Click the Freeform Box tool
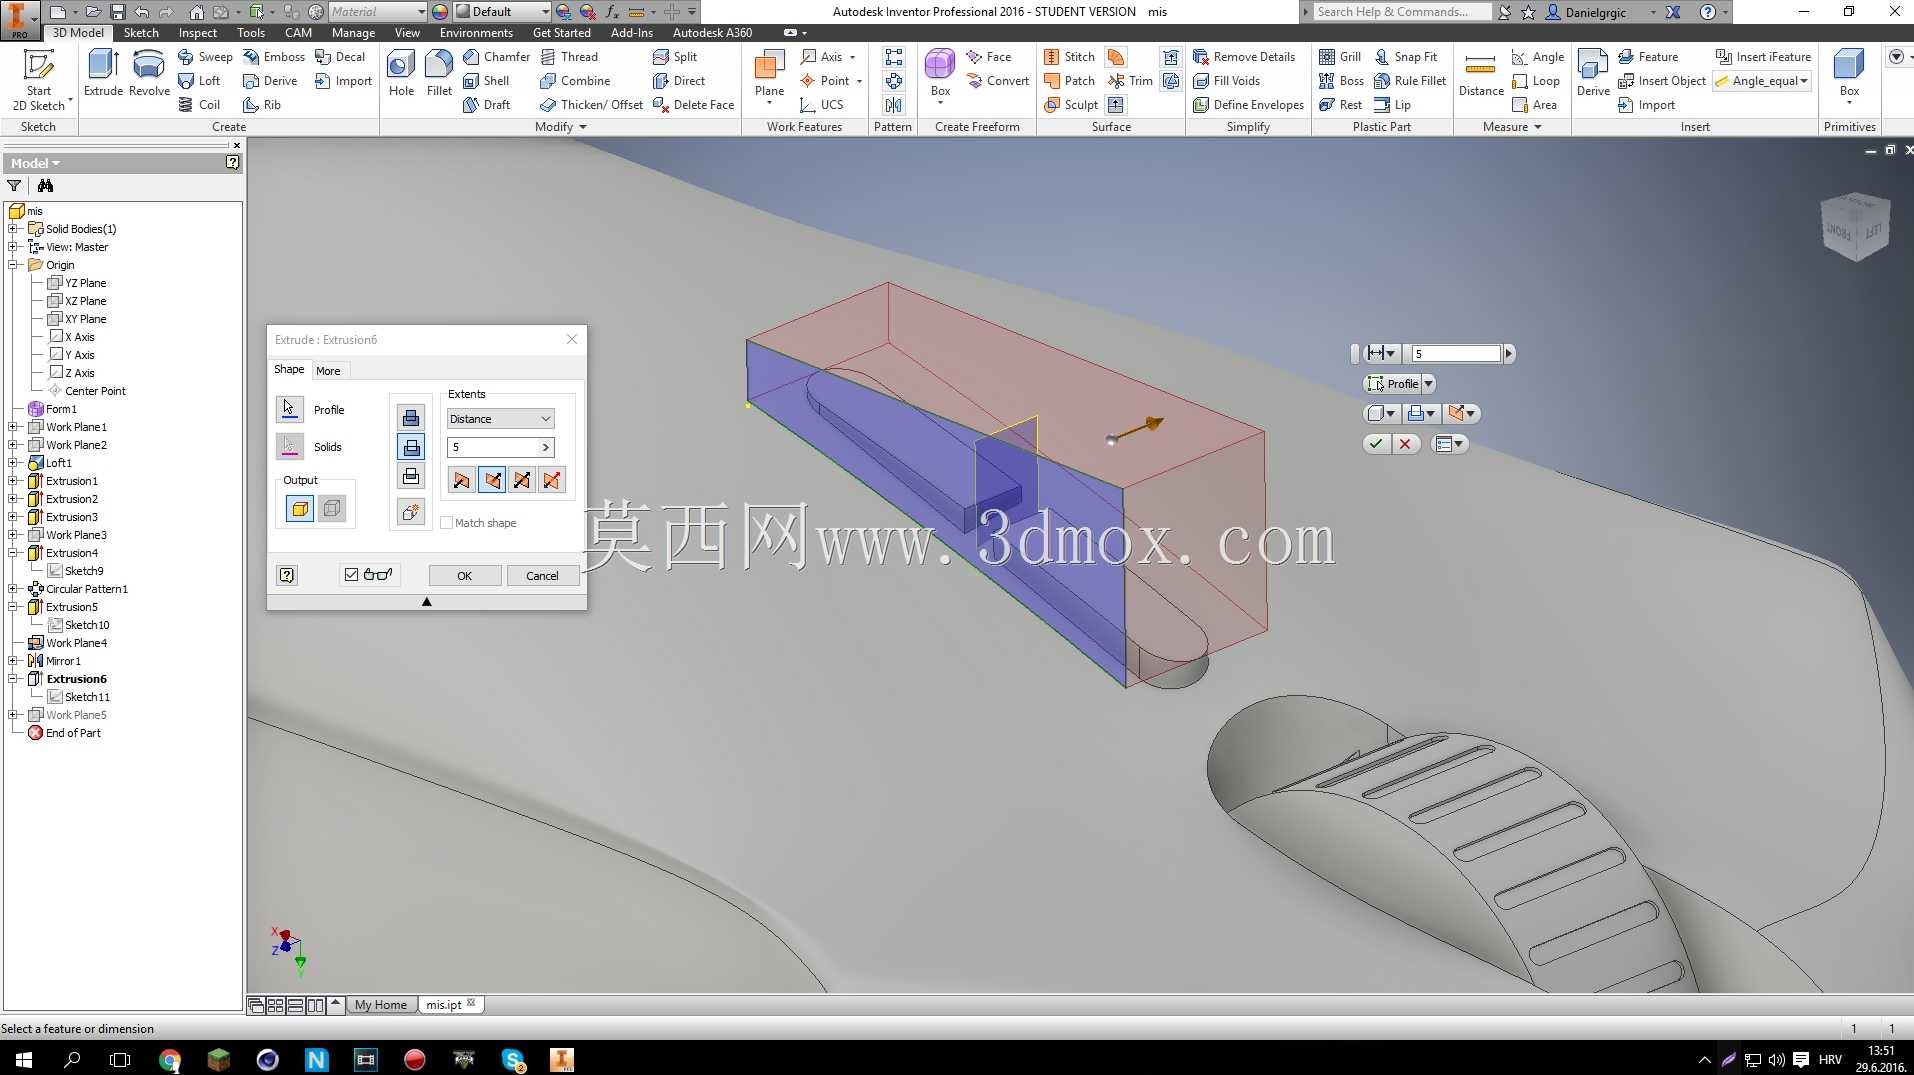This screenshot has width=1914, height=1075. [940, 75]
